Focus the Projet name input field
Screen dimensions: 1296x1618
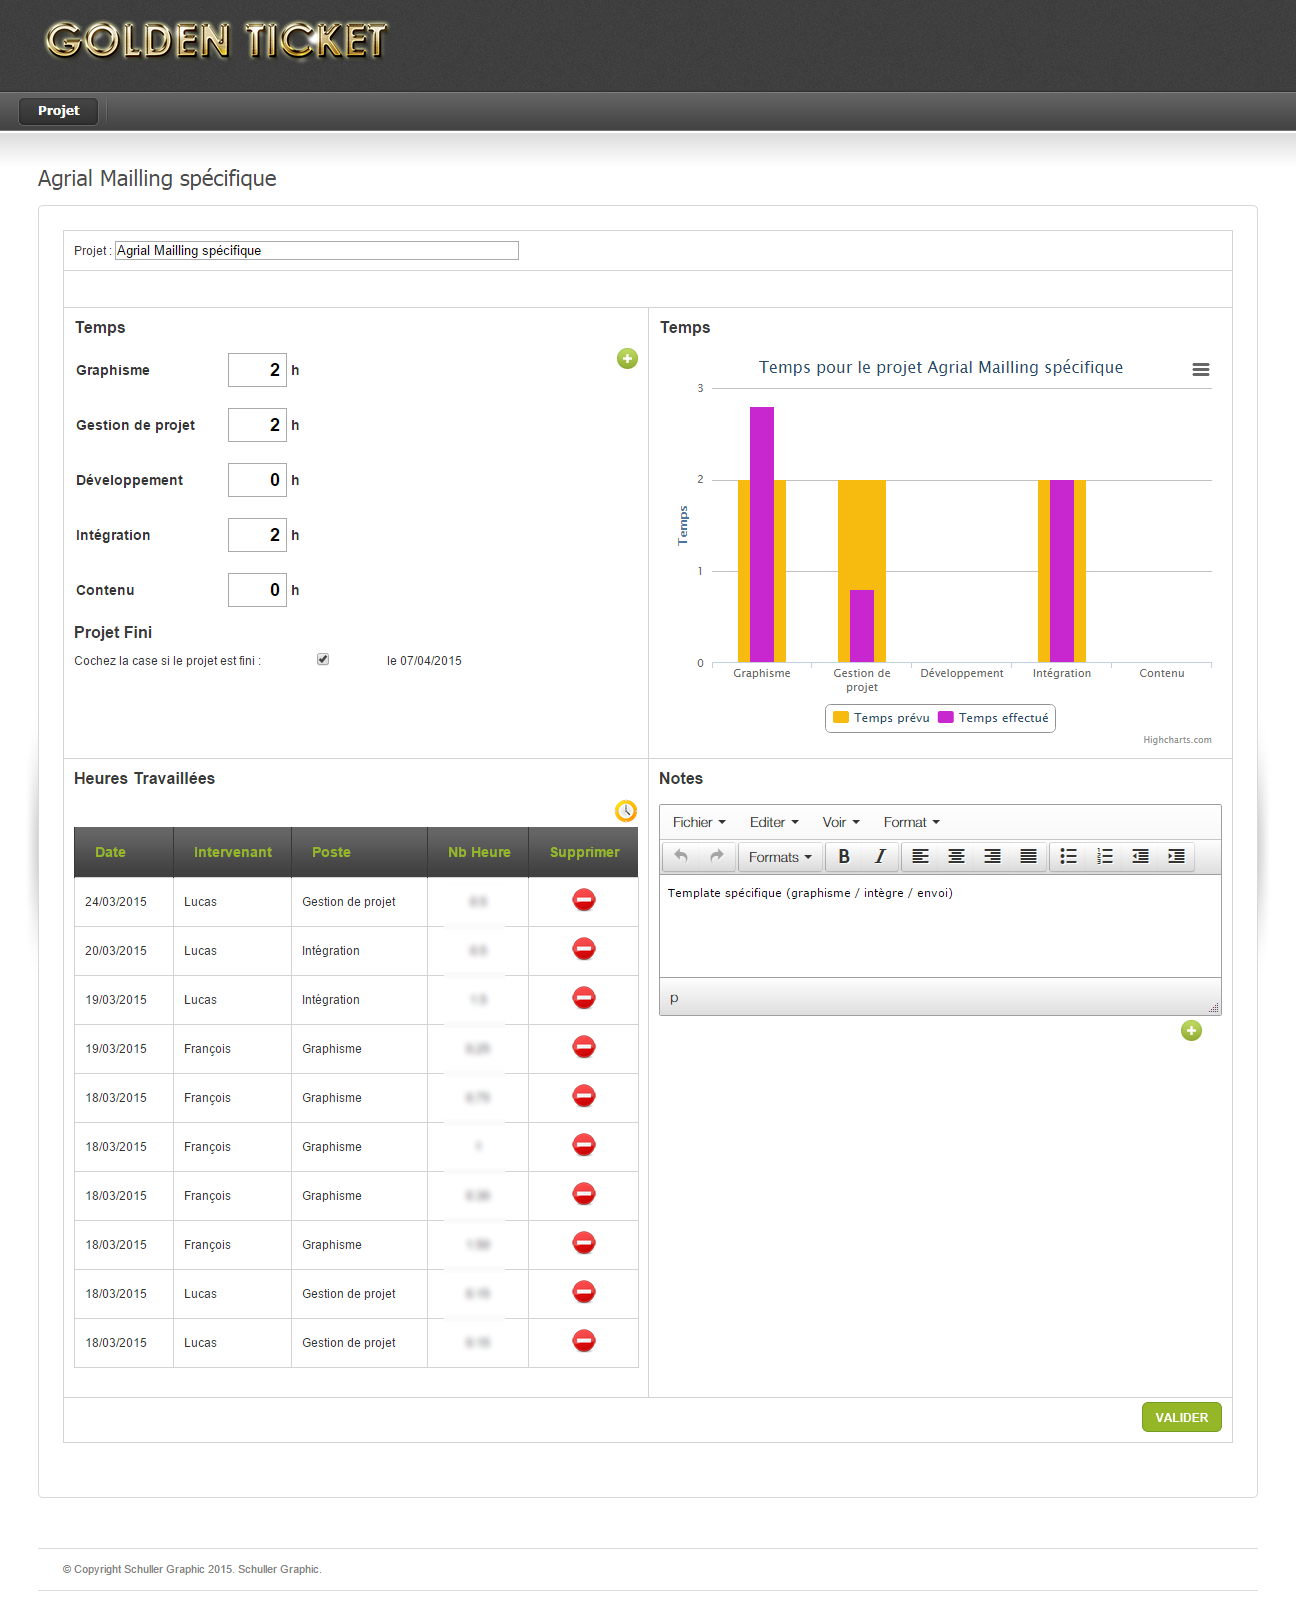pyautogui.click(x=317, y=250)
